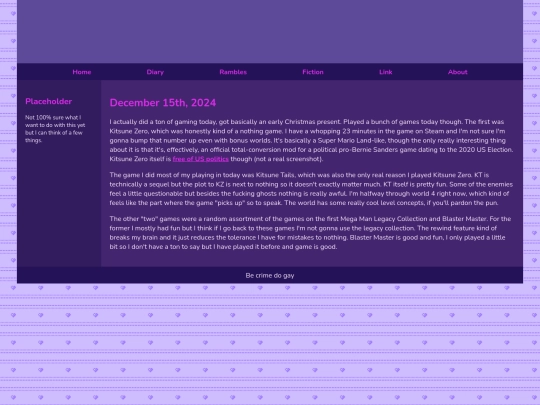
Task: Open the Link nav item
Action: (385, 72)
